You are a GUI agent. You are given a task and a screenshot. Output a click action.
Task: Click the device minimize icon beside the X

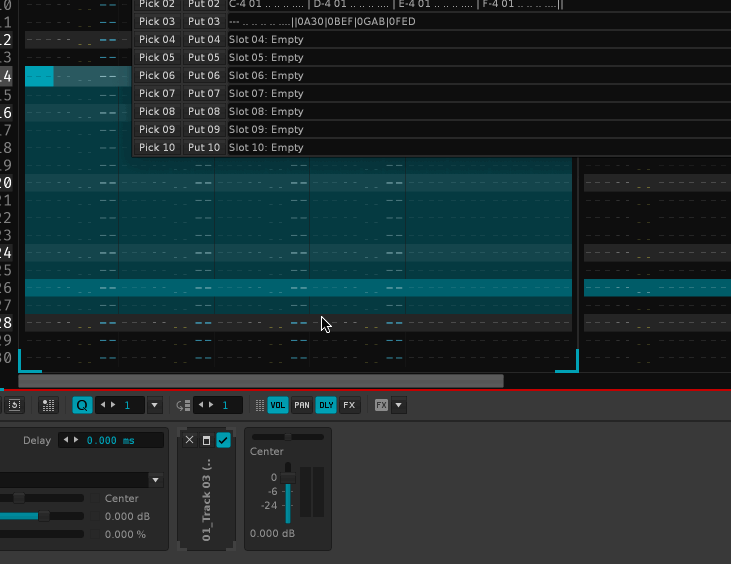(206, 440)
